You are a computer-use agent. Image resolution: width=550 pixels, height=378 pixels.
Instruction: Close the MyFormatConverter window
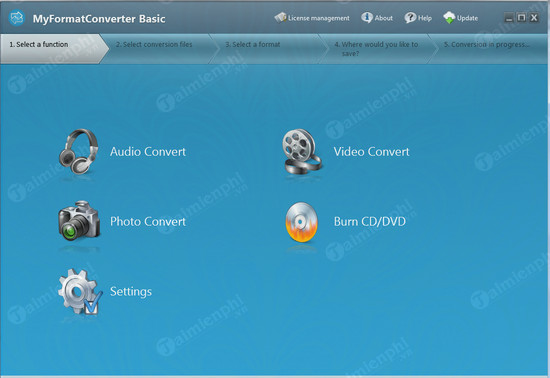[x=534, y=18]
